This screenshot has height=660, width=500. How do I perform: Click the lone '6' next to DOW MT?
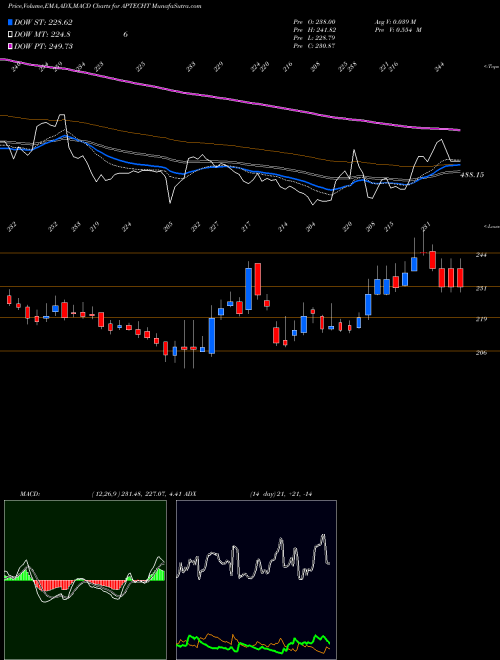125,34
